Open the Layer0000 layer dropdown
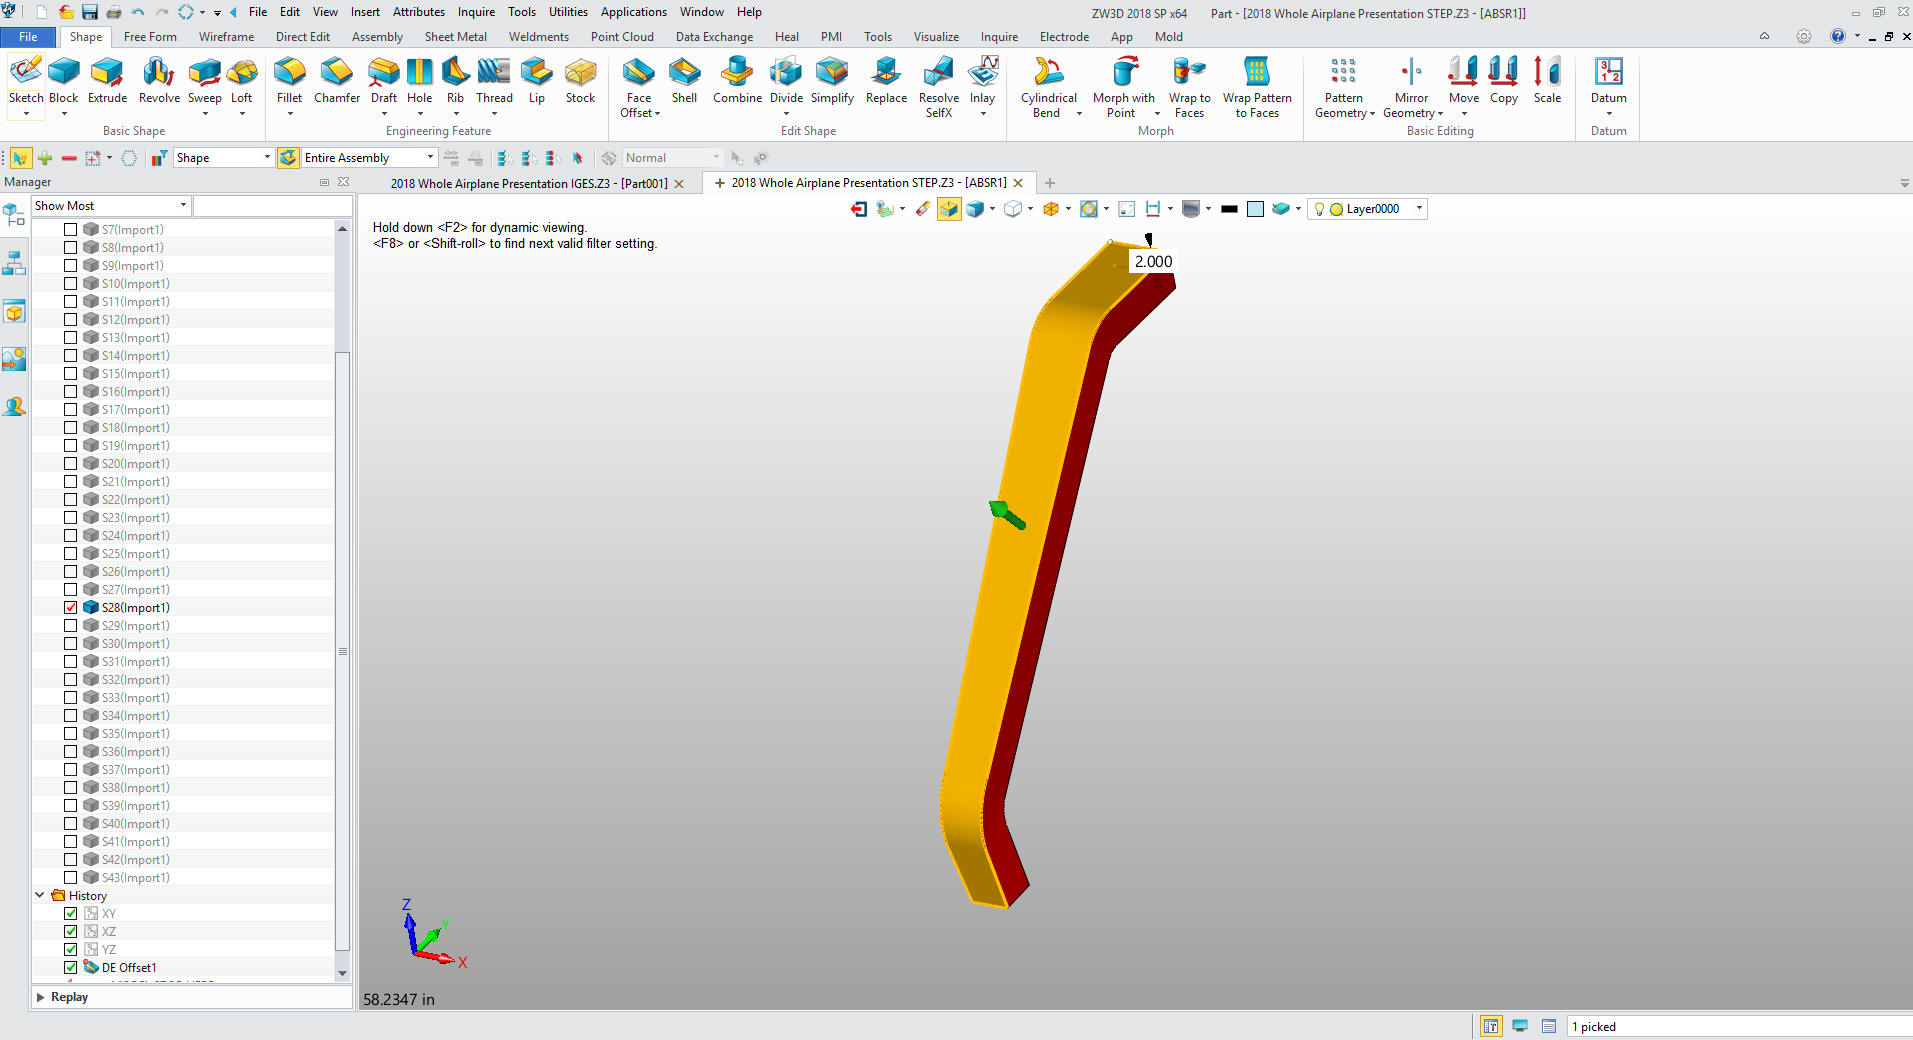 point(1418,209)
